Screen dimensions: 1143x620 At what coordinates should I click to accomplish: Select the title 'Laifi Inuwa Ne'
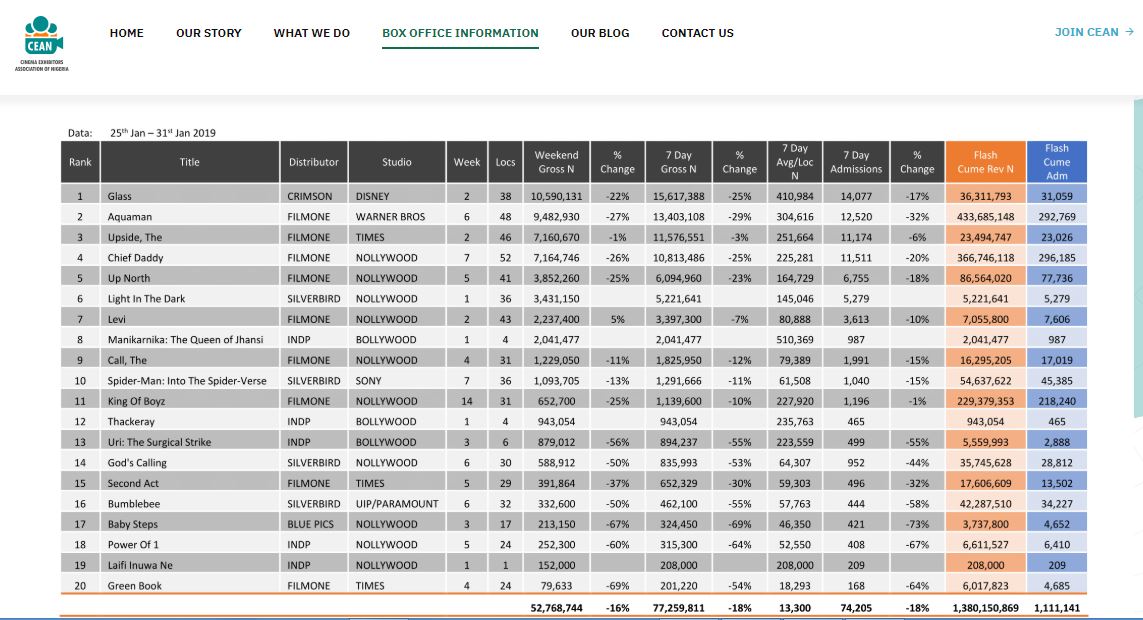click(x=140, y=564)
